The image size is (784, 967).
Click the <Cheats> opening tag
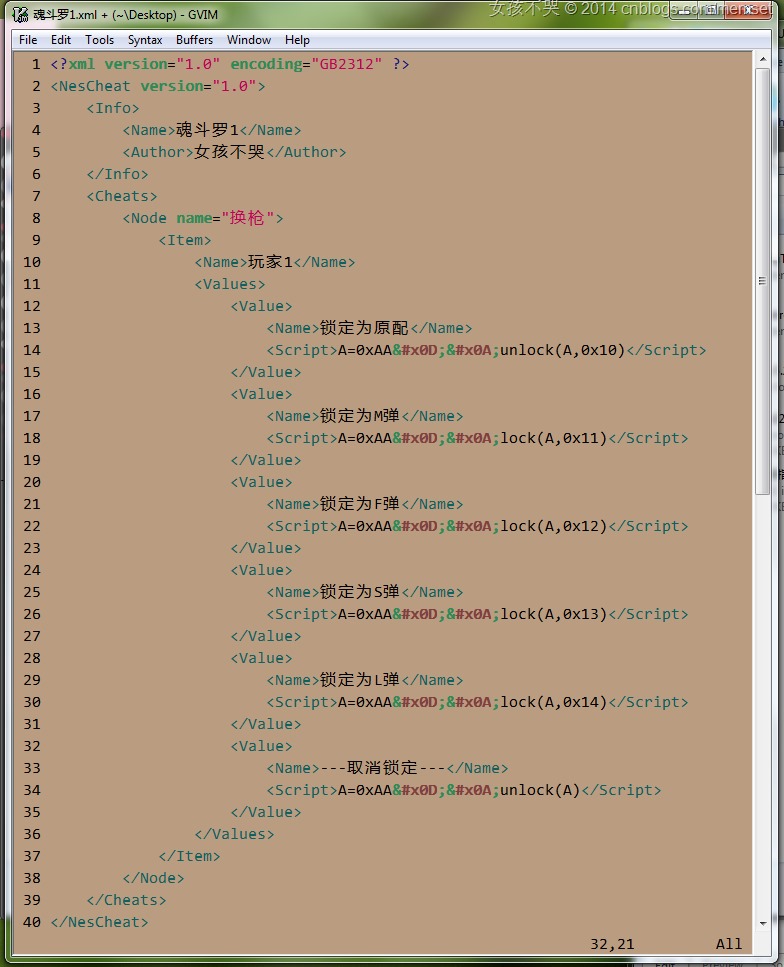[122, 196]
